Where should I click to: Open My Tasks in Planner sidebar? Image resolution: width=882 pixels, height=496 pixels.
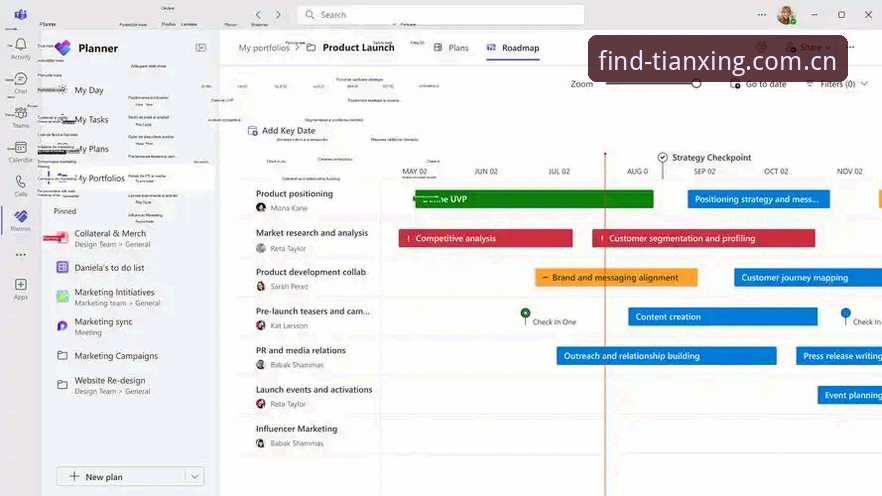click(91, 119)
